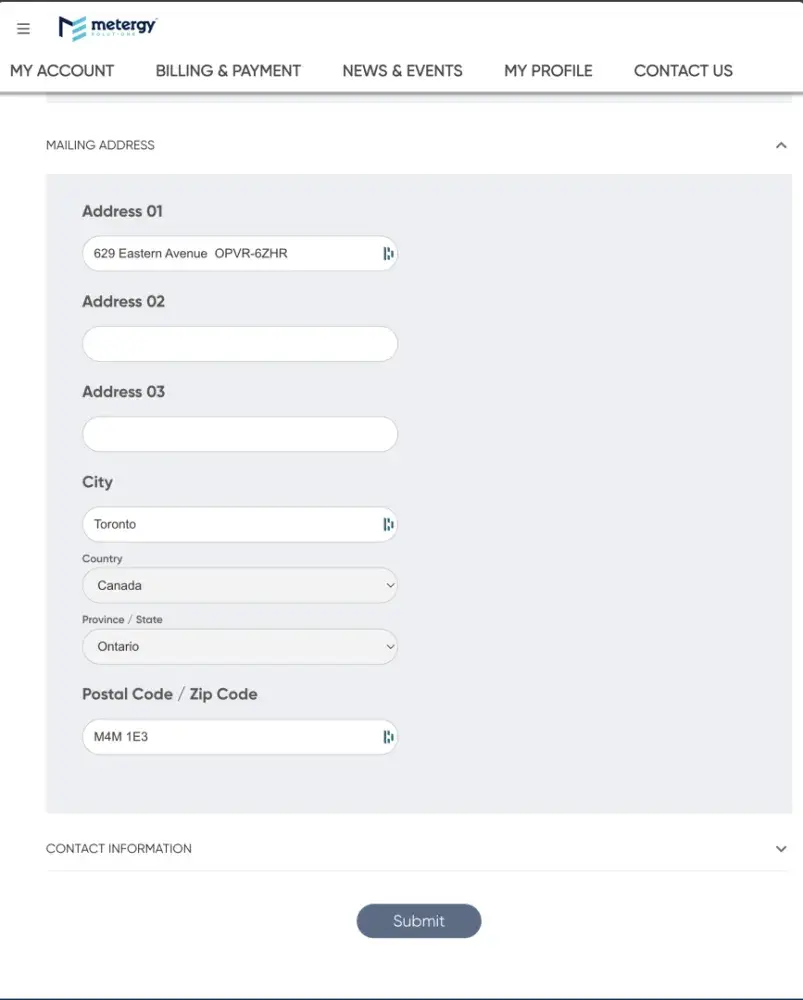Select the City input containing Toronto
The image size is (803, 1000).
tap(230, 524)
